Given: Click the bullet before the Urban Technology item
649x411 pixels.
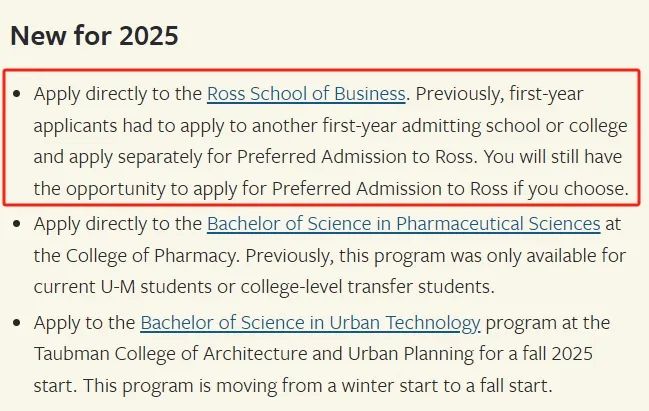Looking at the screenshot, I should pos(17,323).
